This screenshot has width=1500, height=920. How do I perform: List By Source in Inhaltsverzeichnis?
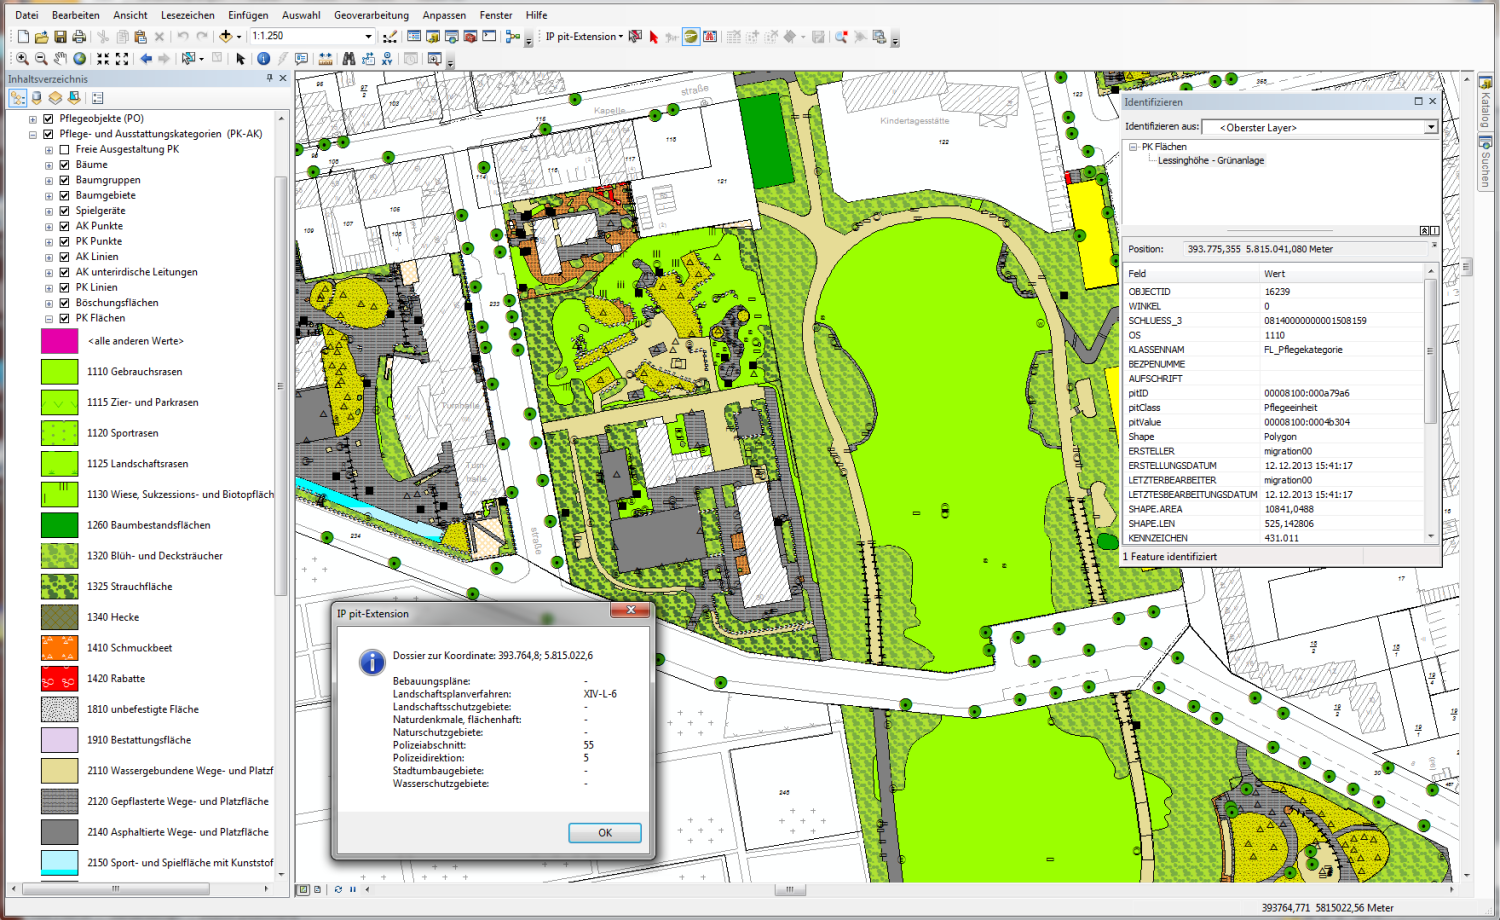coord(37,98)
